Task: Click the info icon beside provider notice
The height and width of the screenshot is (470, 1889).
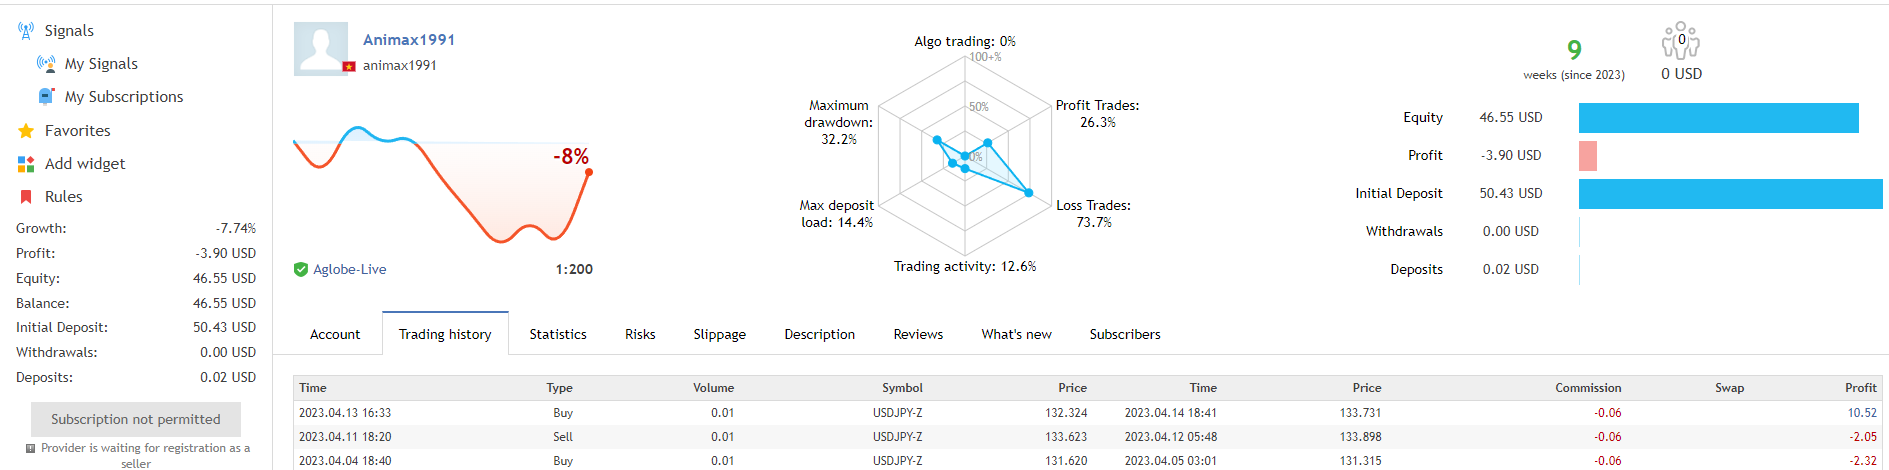Action: pyautogui.click(x=31, y=449)
